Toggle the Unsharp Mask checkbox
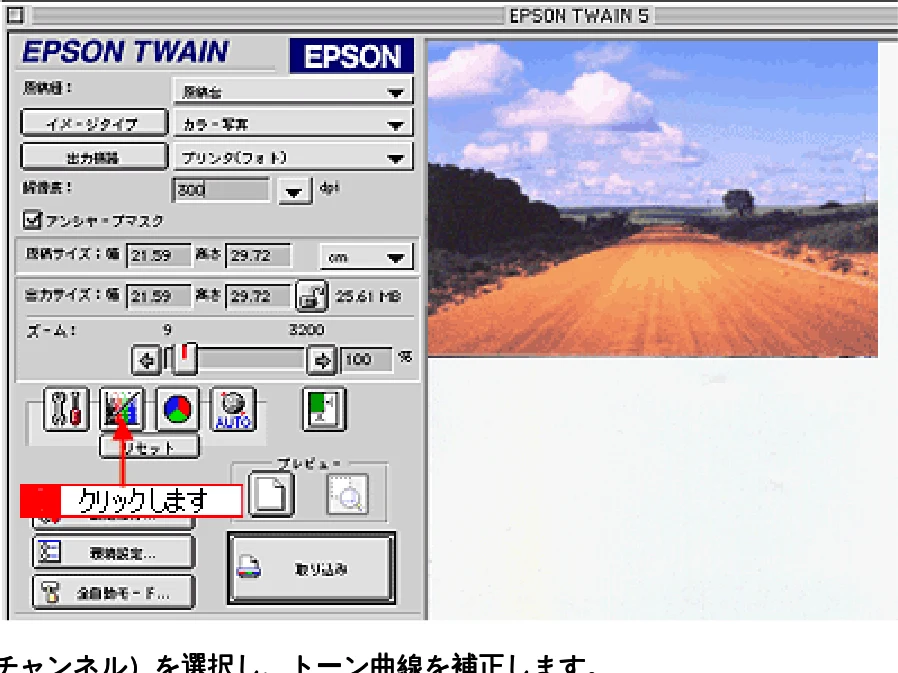898x673 pixels. pyautogui.click(x=32, y=220)
